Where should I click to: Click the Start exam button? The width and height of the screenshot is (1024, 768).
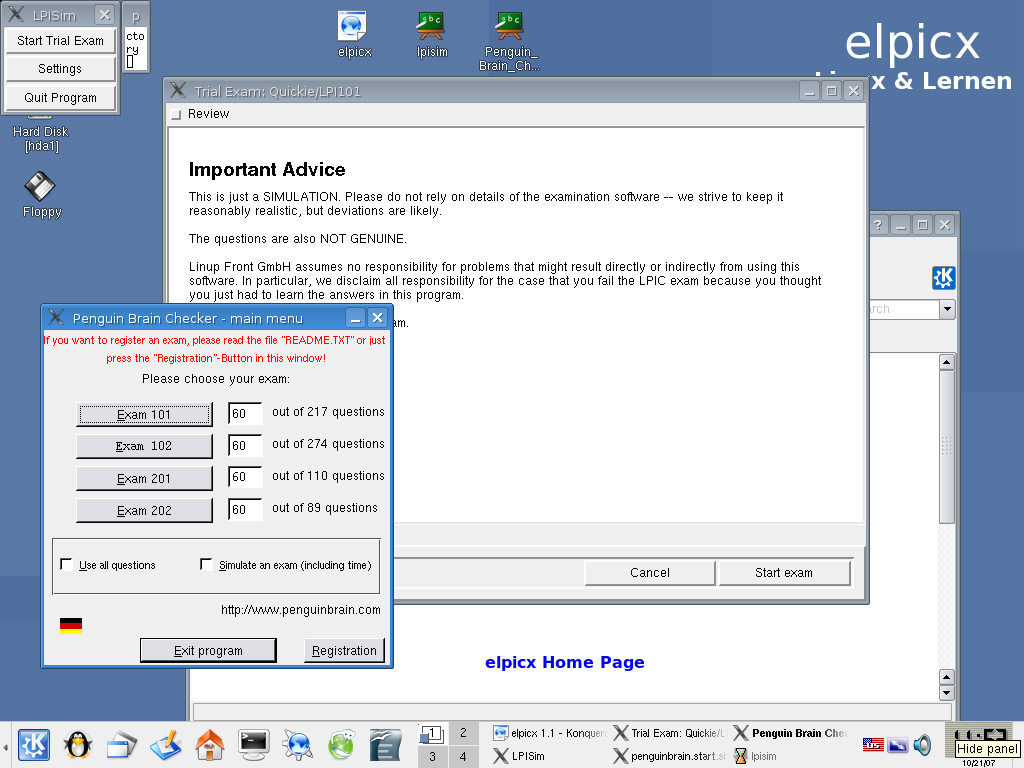784,572
